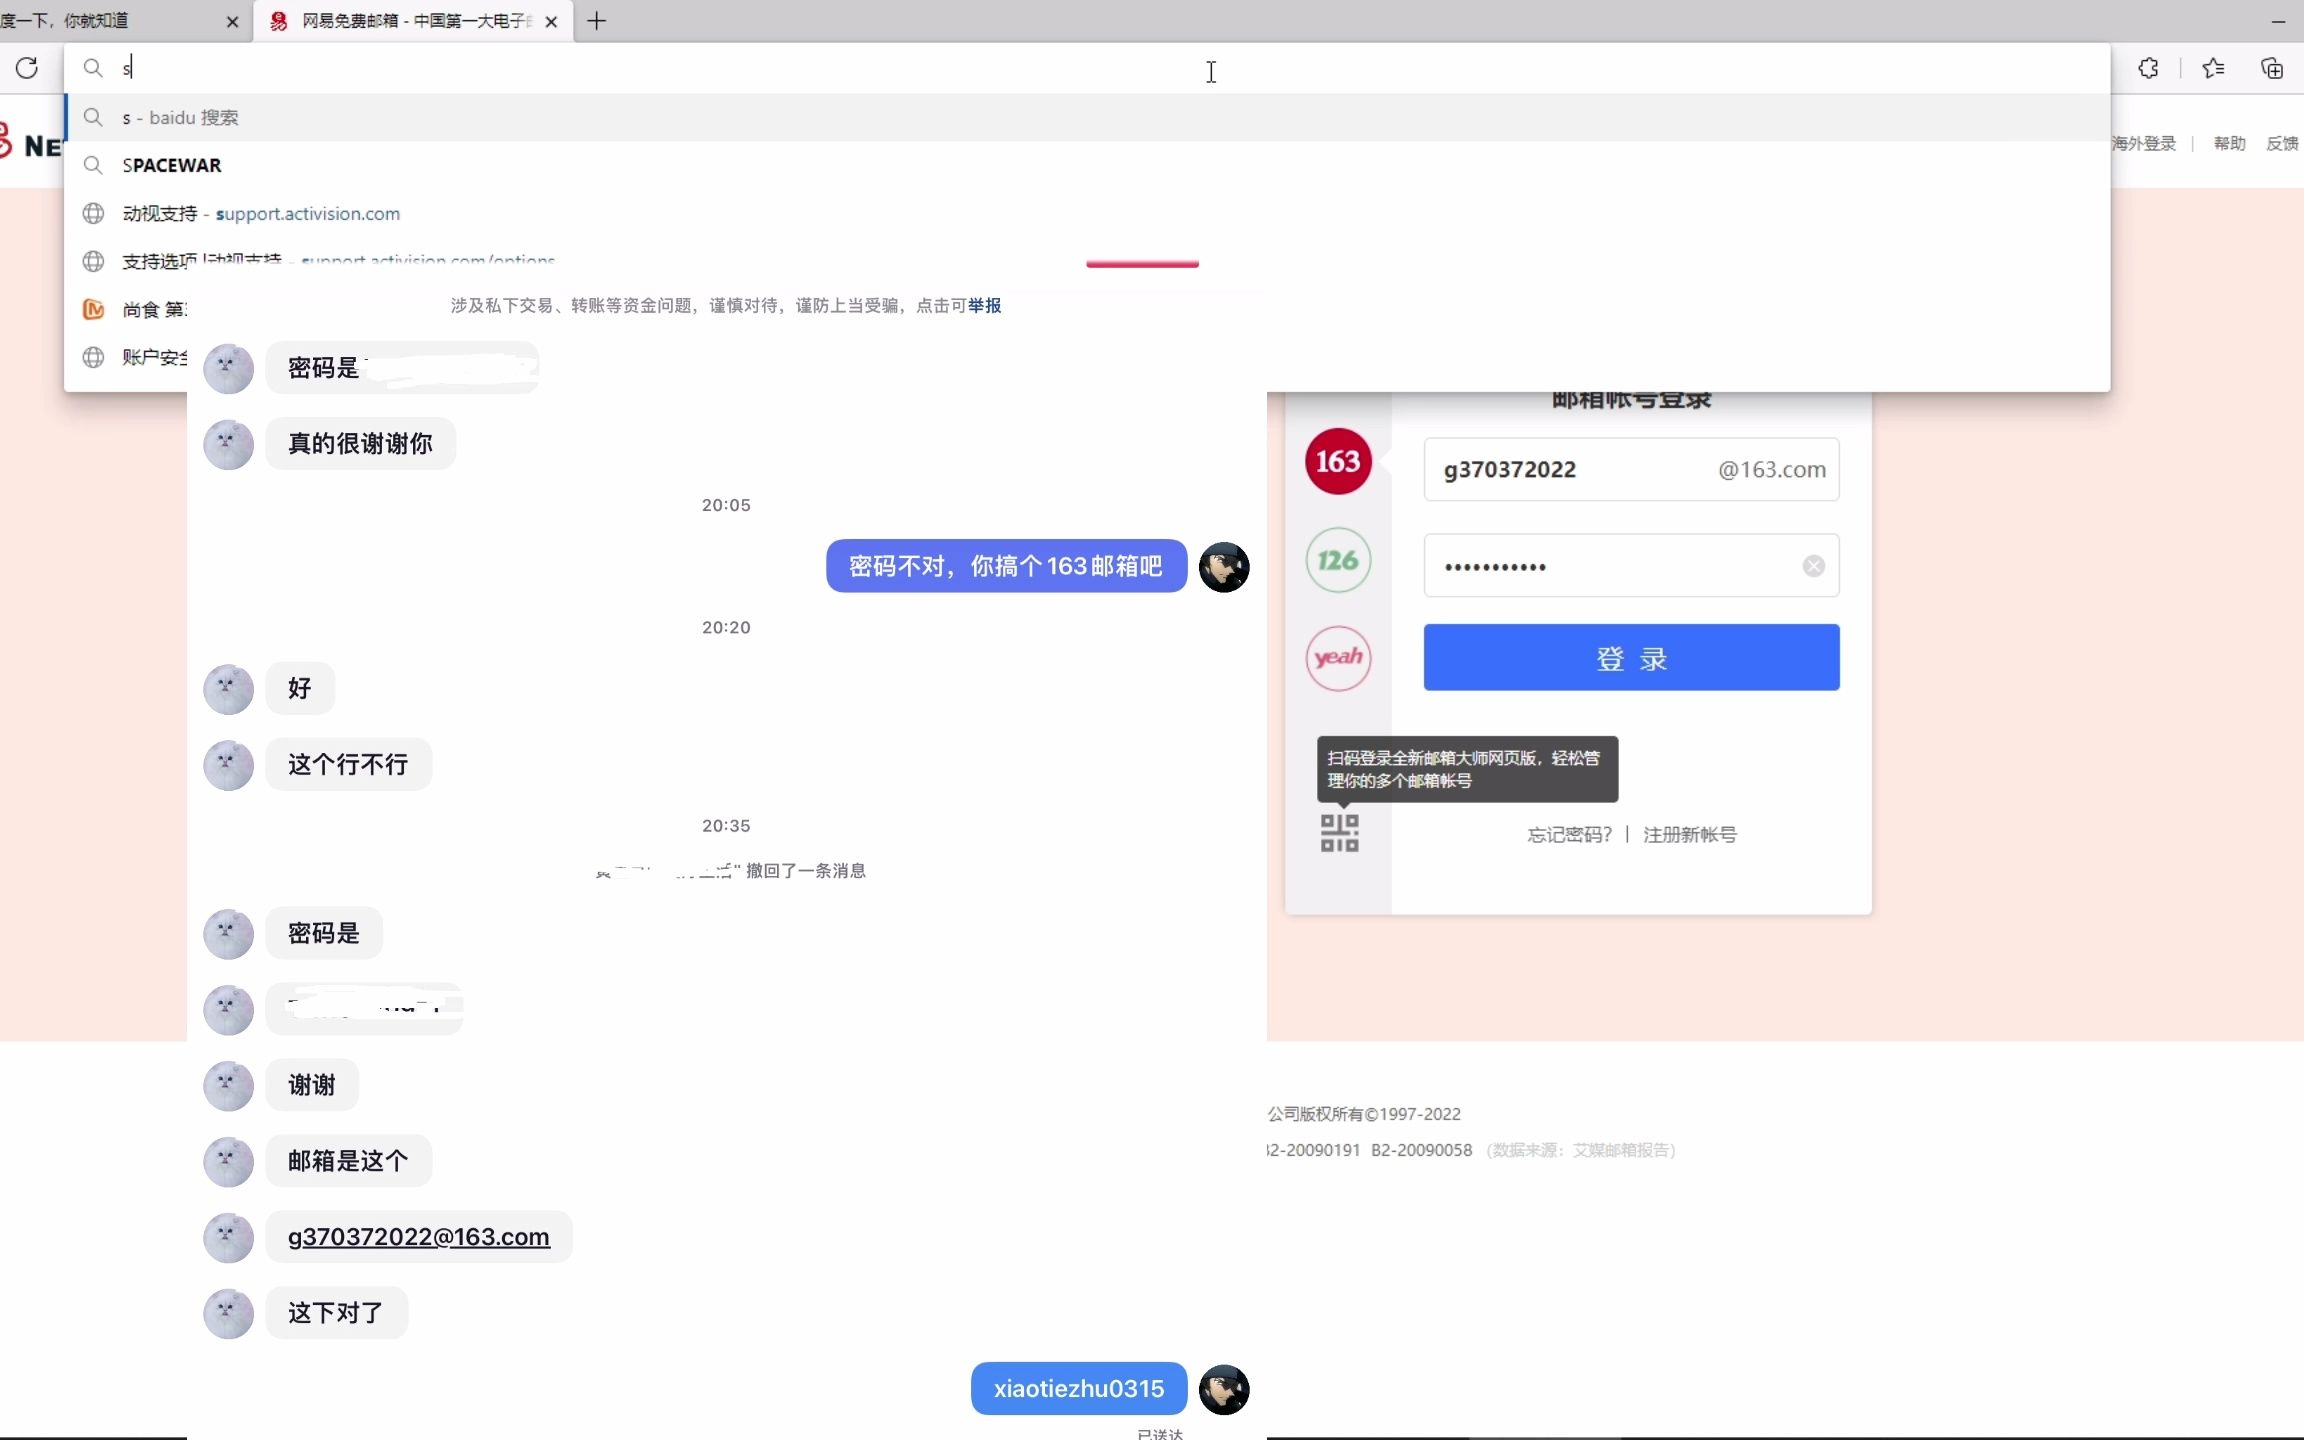
Task: Select the SPACEWAR search suggestion
Action: click(1087, 165)
